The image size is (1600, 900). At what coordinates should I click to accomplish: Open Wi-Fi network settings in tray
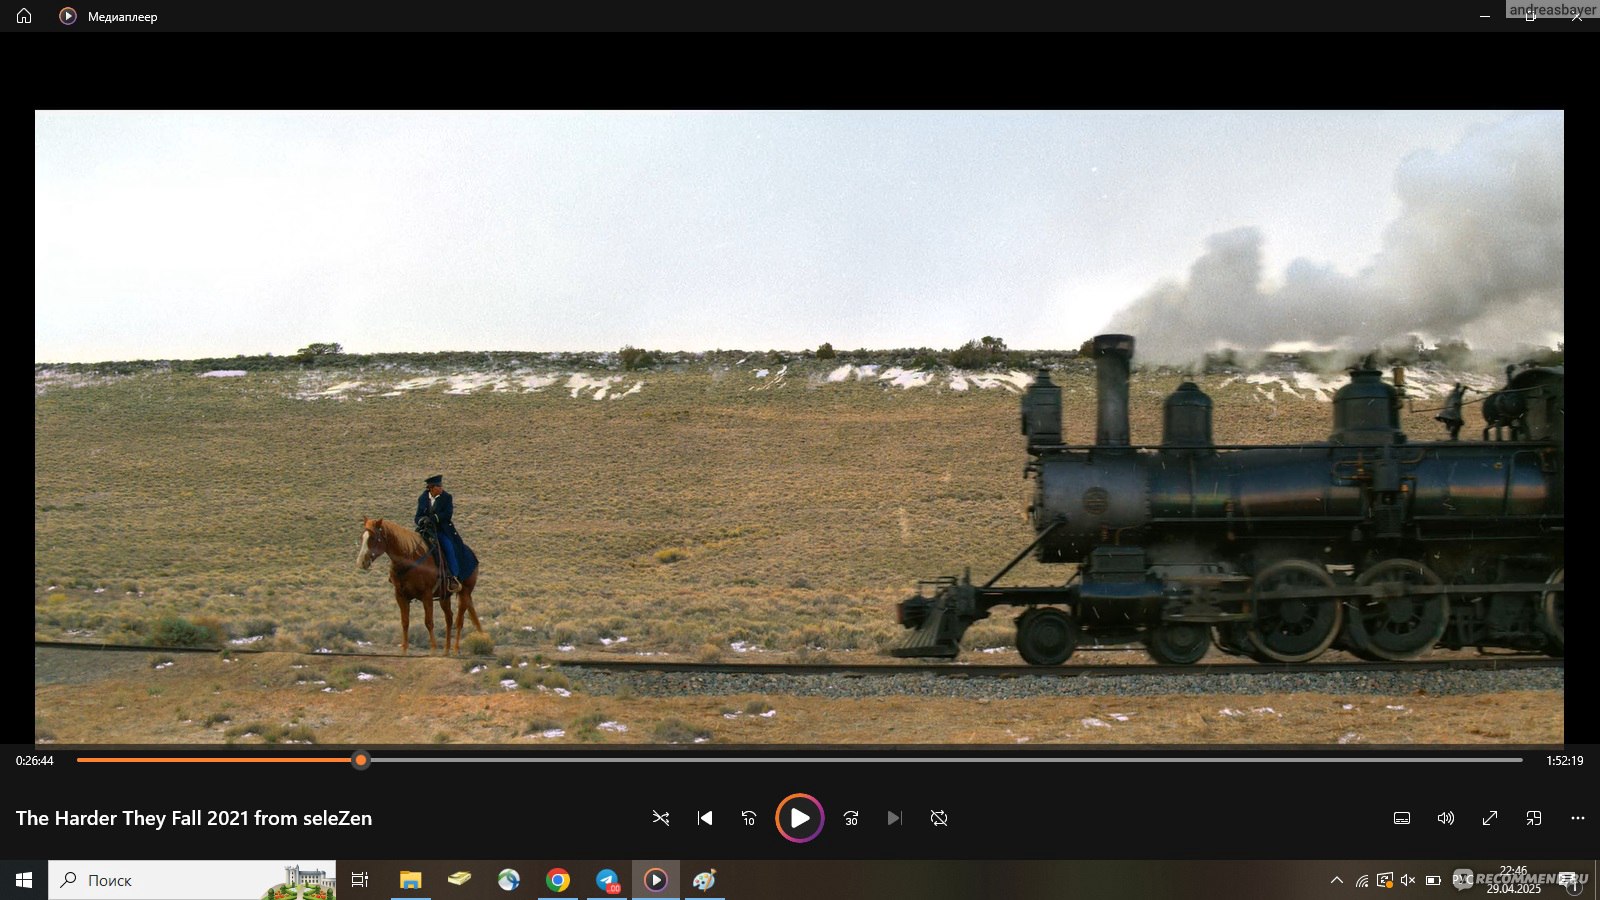tap(1362, 880)
